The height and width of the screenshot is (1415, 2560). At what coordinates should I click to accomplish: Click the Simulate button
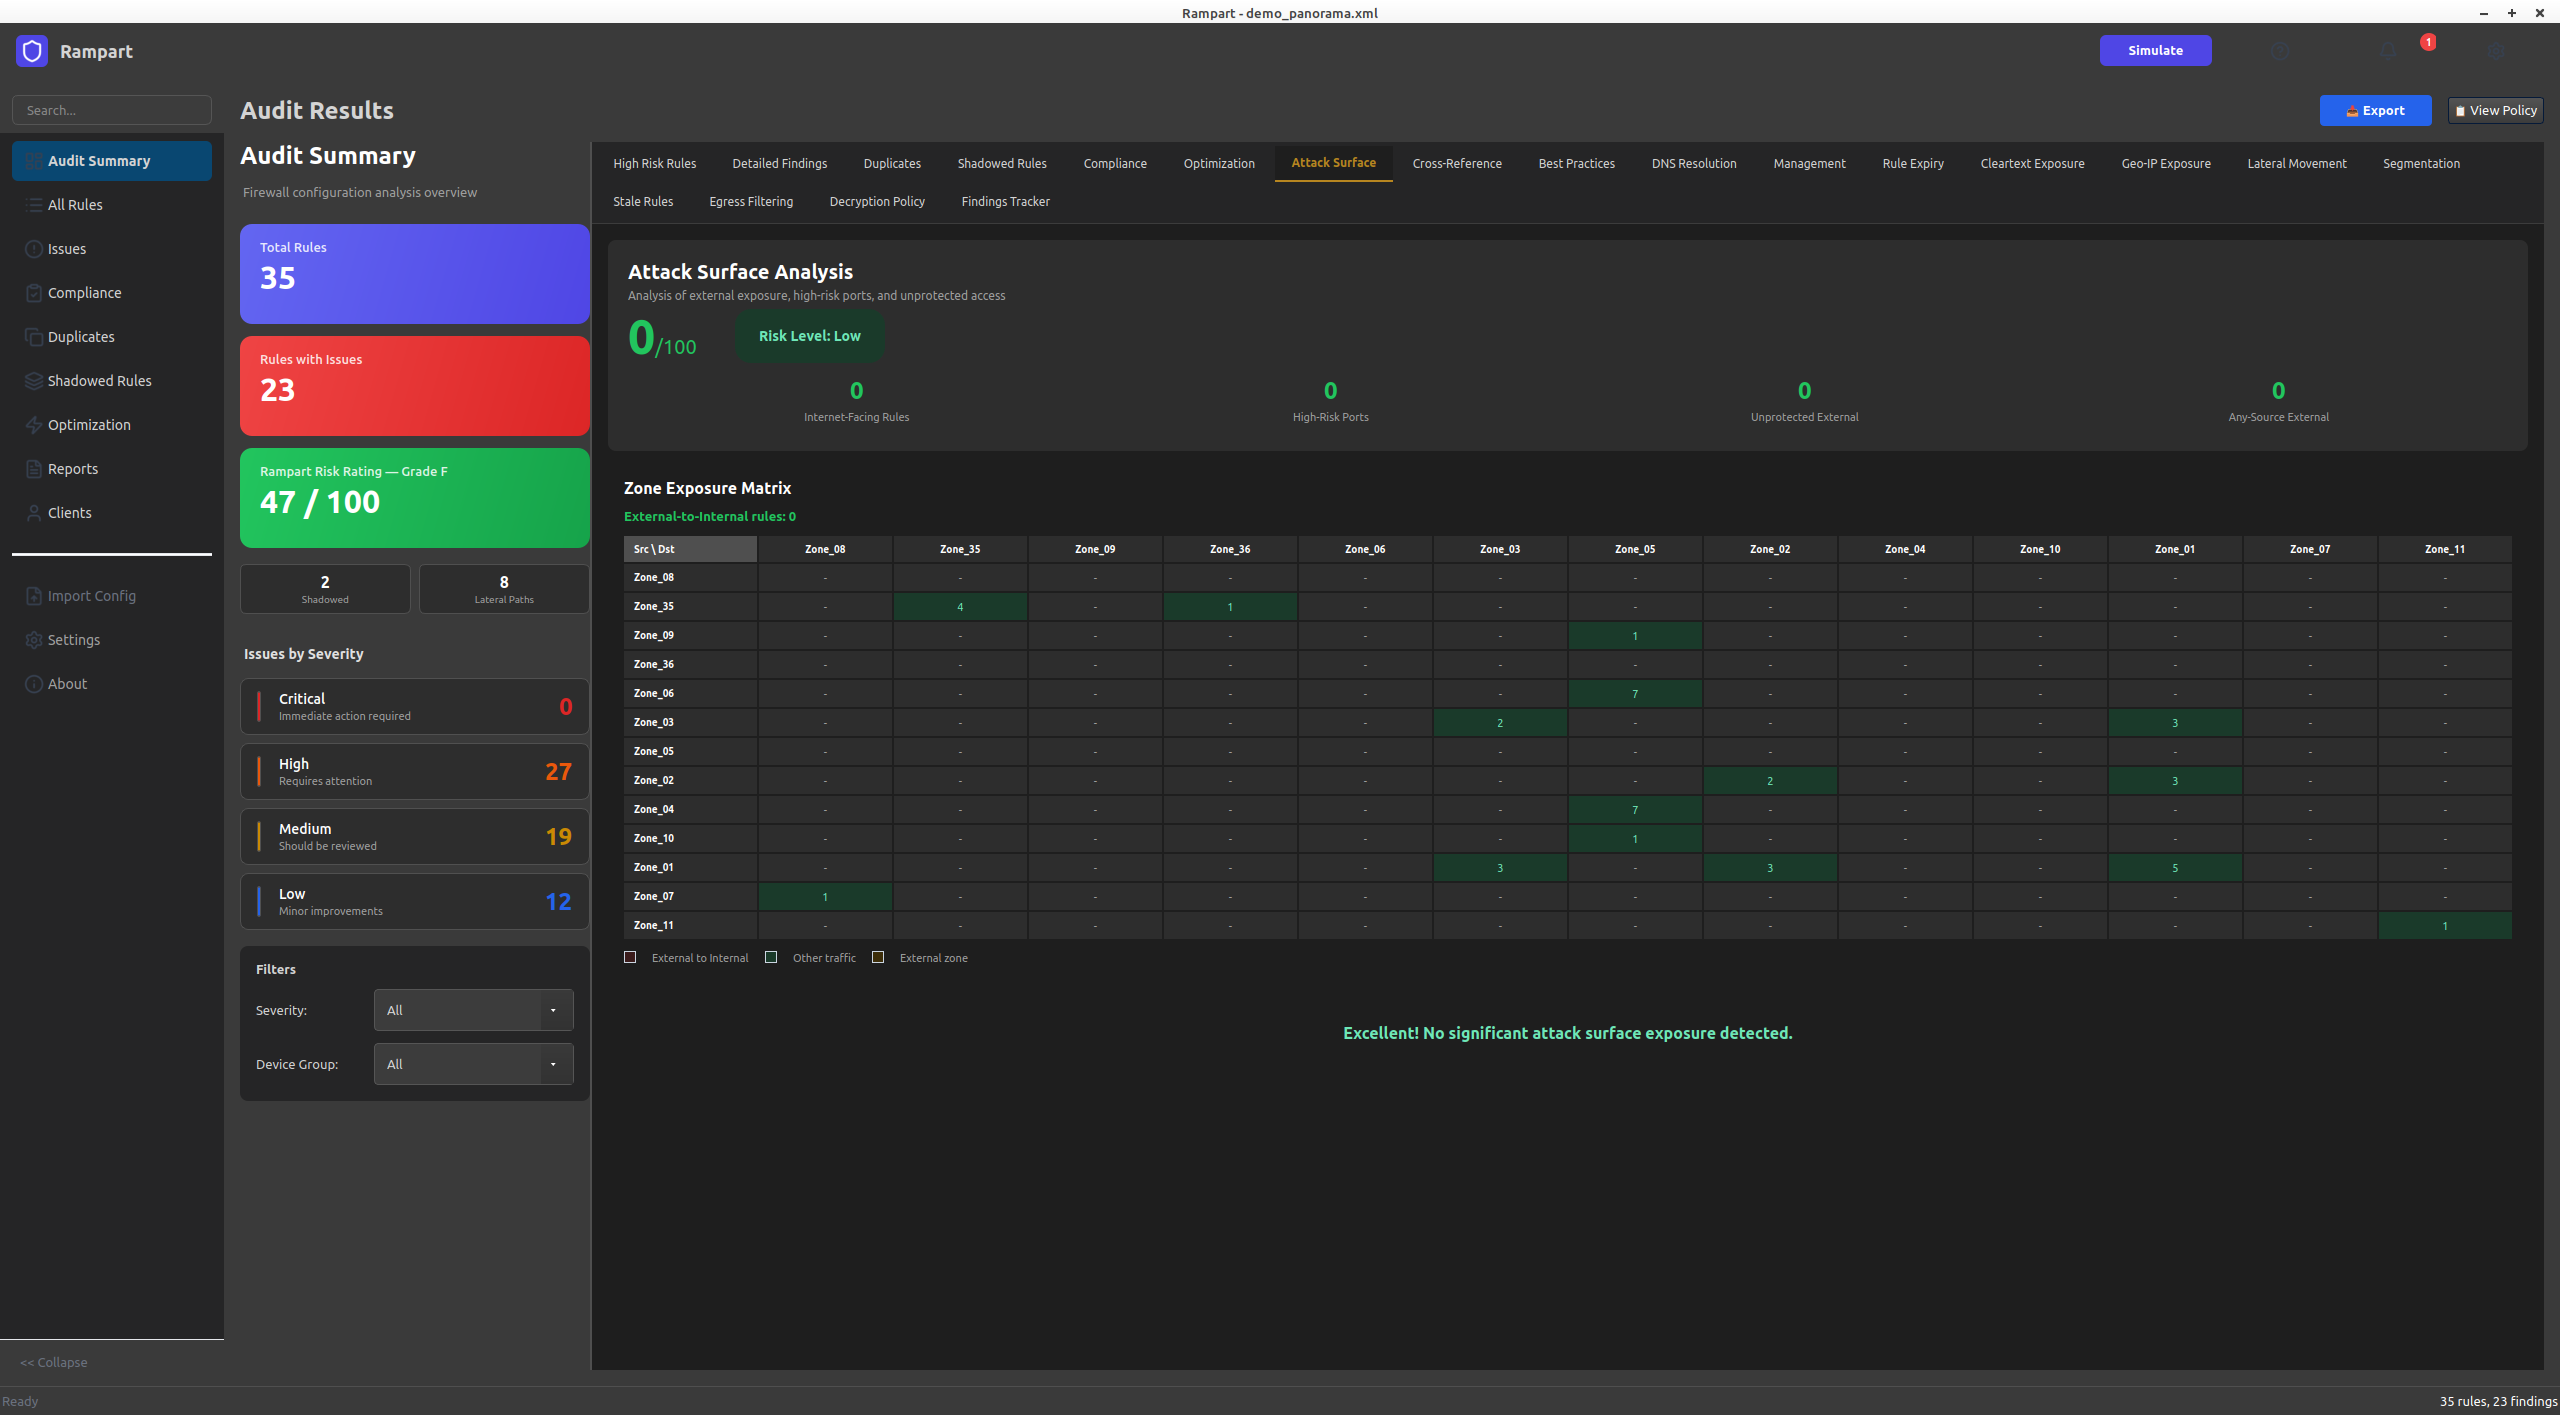click(x=2155, y=51)
